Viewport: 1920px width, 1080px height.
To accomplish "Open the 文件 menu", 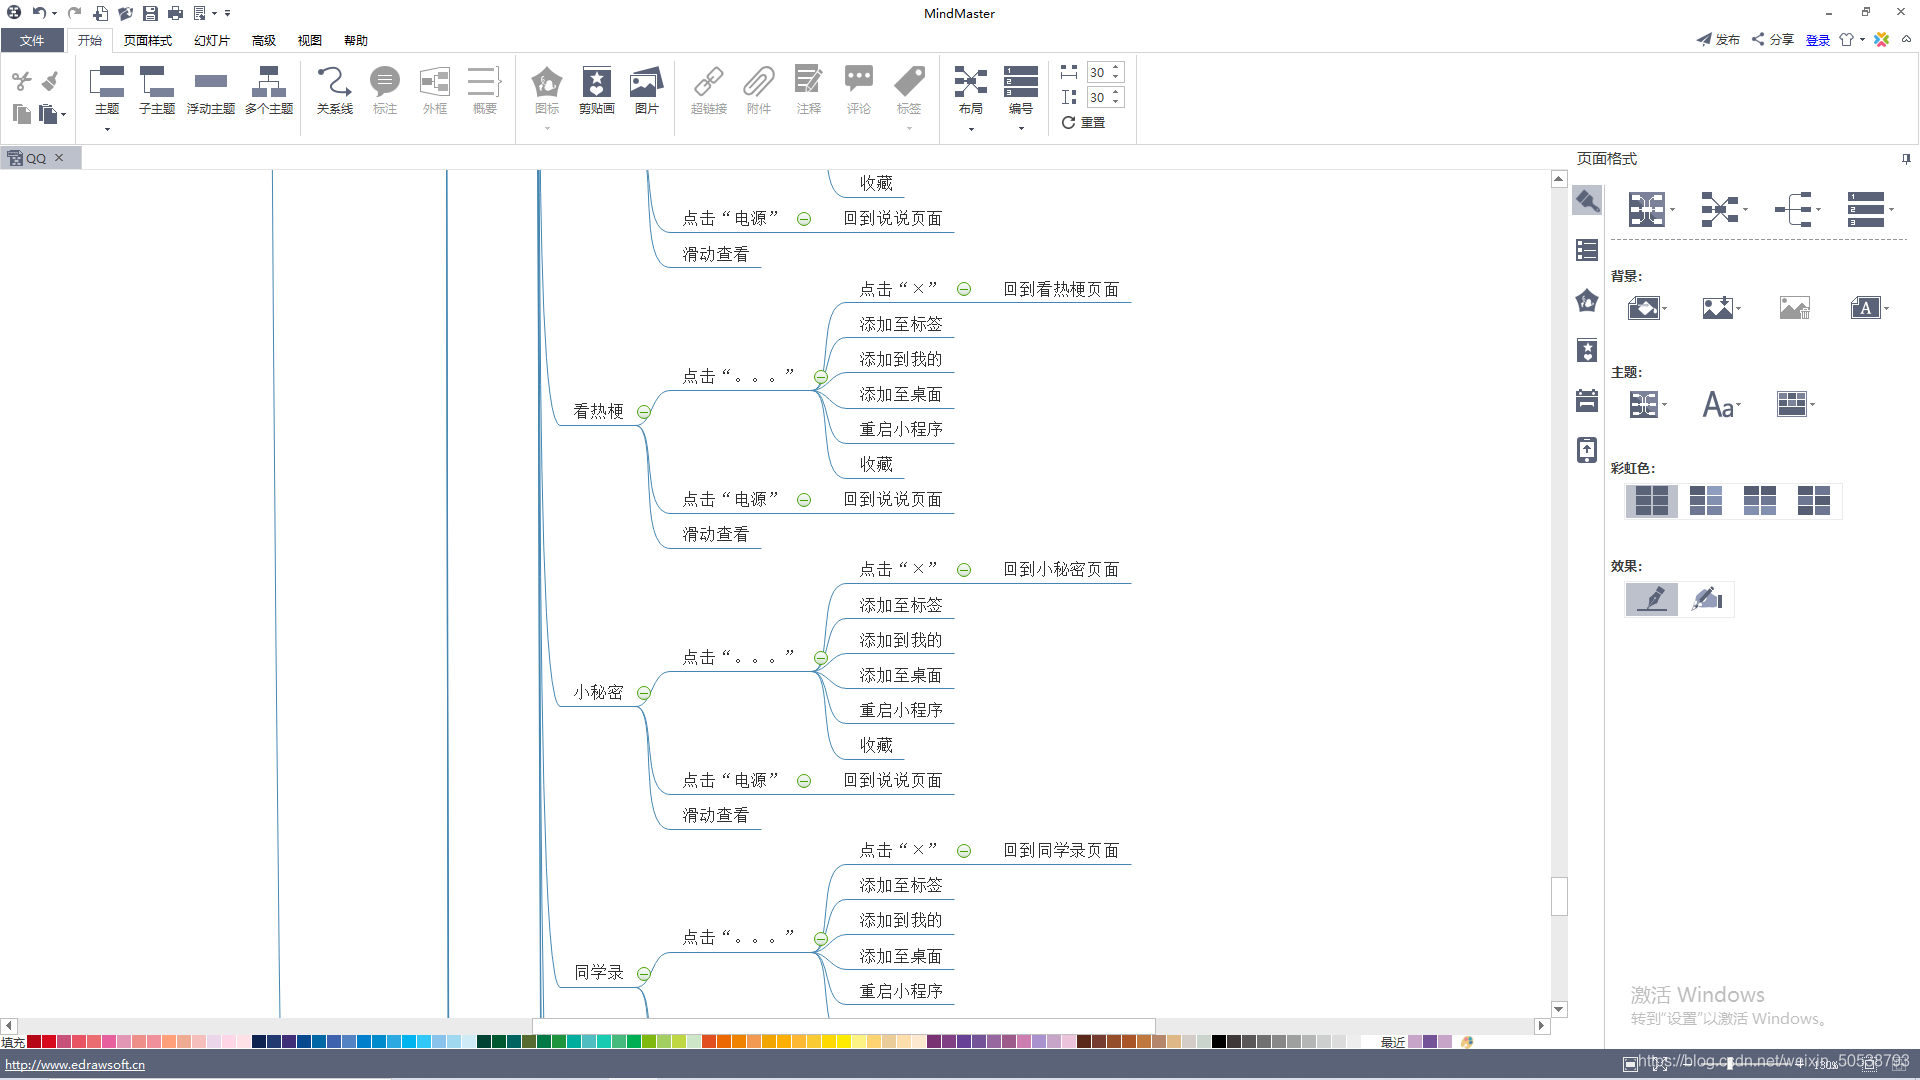I will 32,40.
